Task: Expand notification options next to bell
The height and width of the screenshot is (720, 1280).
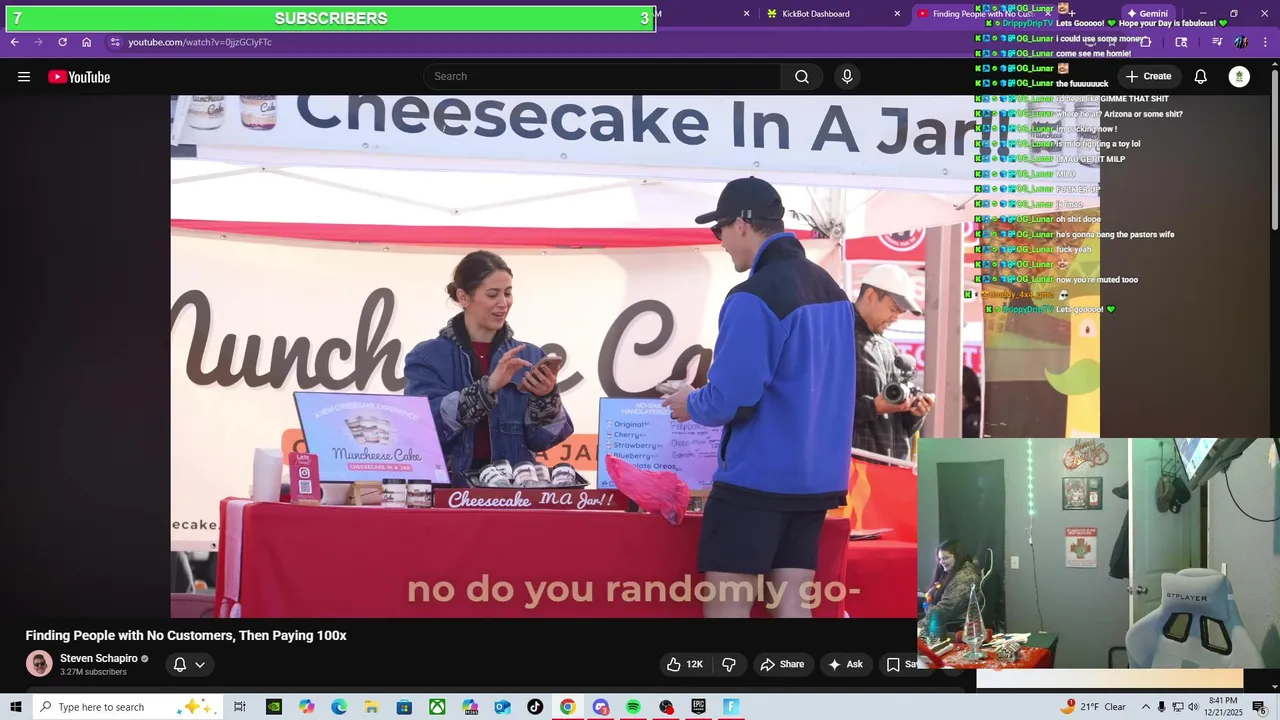Action: click(x=200, y=664)
